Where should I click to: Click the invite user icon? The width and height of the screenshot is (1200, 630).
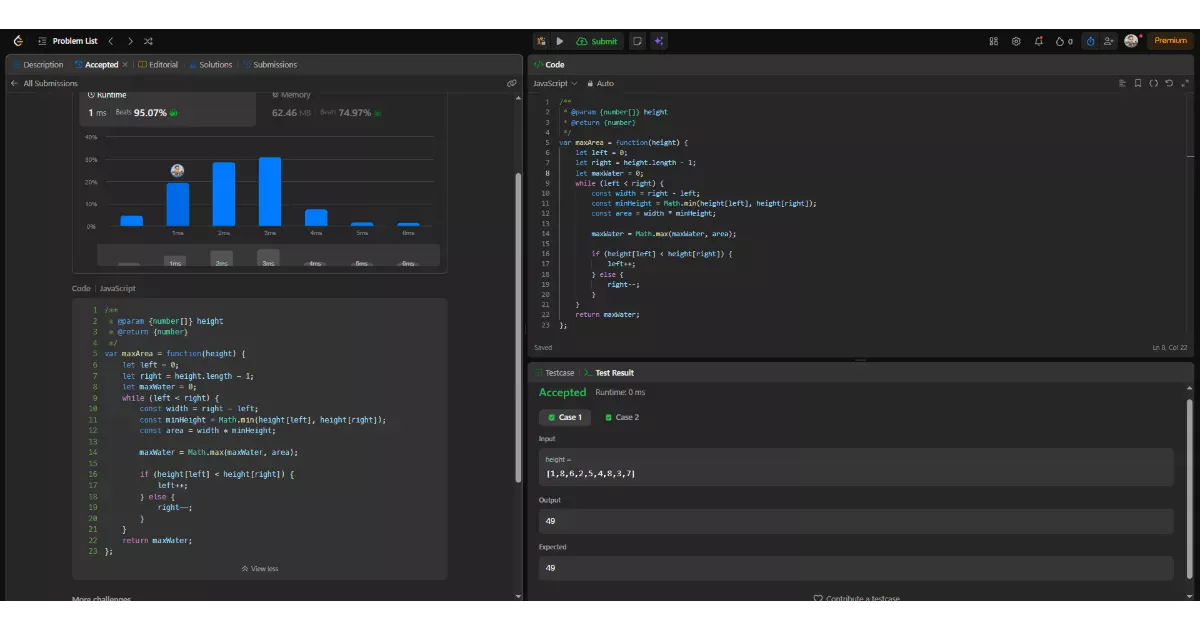1109,41
